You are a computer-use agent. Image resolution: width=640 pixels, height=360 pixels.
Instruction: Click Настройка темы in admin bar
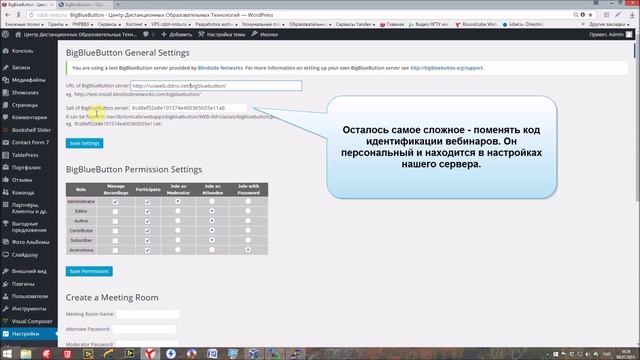click(x=222, y=35)
